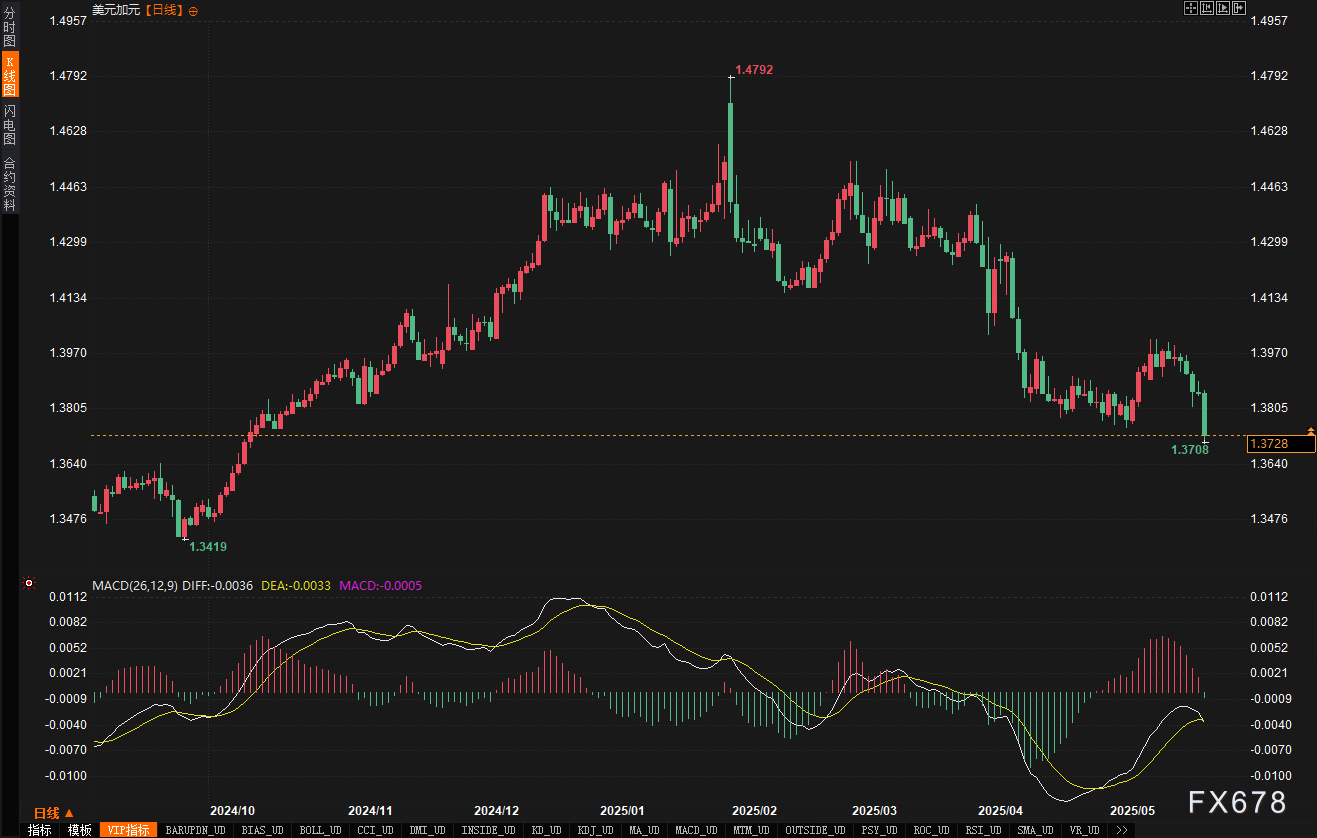Click the crosshair cursor icon at top right
The image size is (1317, 838).
point(1191,8)
